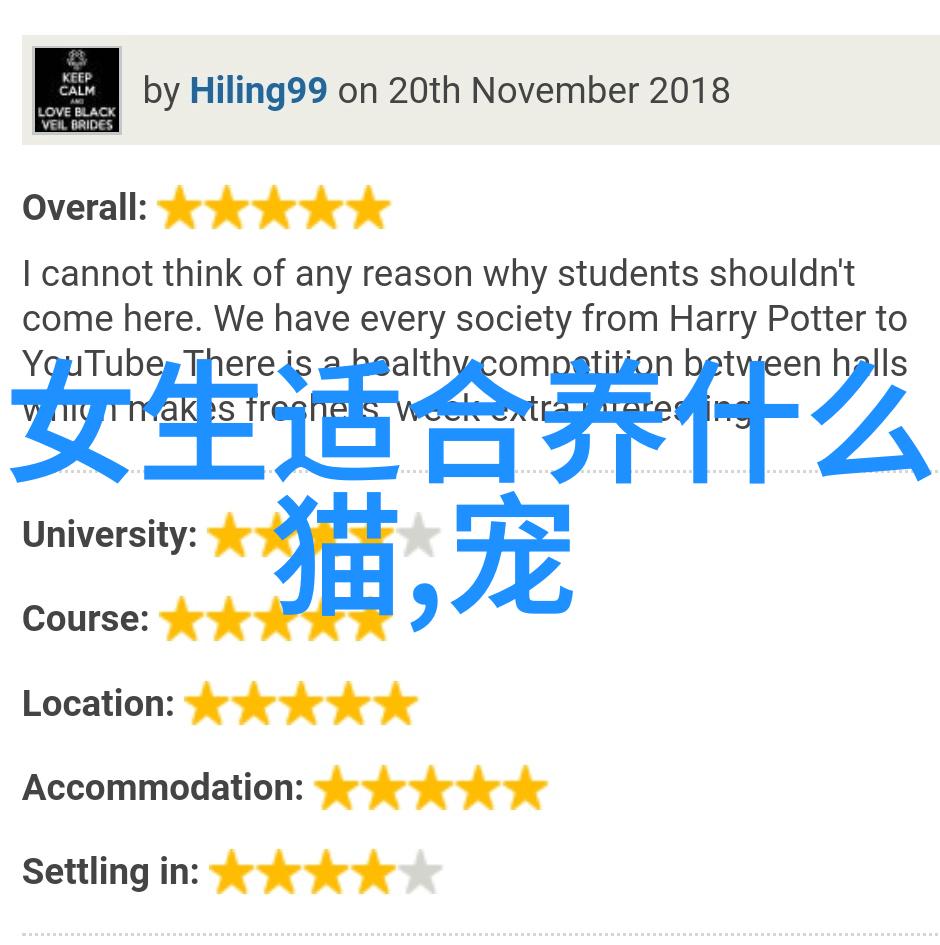
Task: Click the Settling in label
Action: 110,872
